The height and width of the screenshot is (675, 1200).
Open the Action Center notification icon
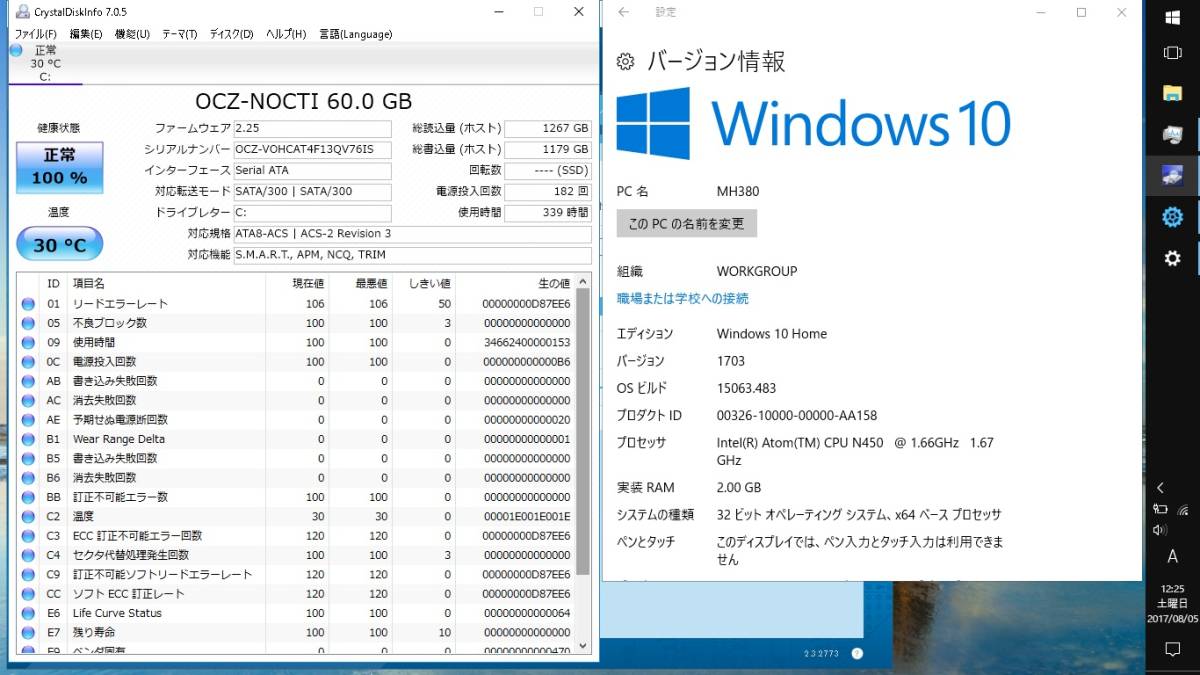click(1172, 649)
